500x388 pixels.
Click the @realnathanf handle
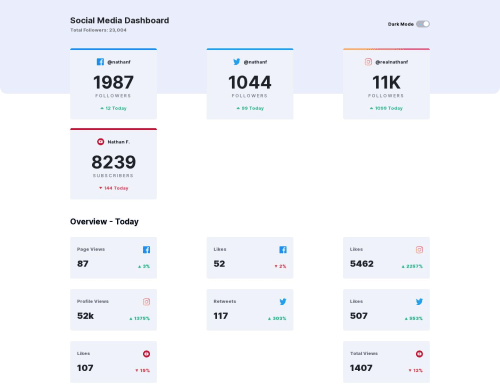tap(392, 62)
